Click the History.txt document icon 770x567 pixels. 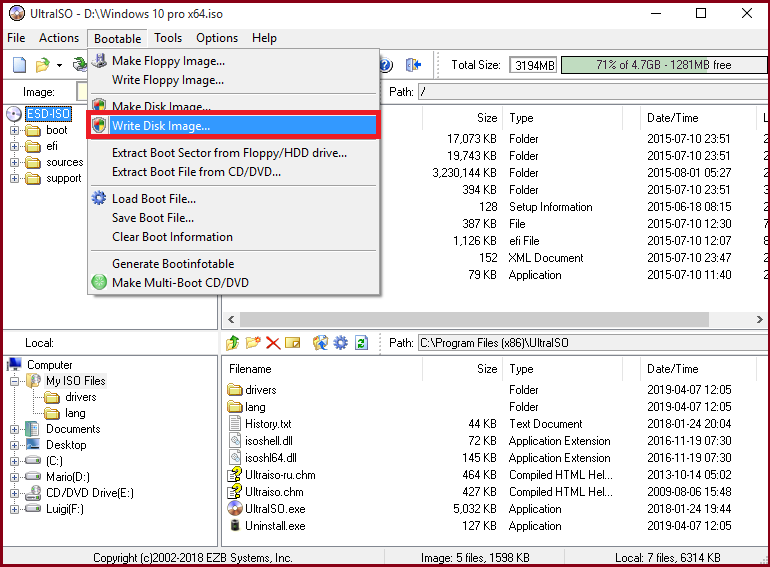[235, 423]
